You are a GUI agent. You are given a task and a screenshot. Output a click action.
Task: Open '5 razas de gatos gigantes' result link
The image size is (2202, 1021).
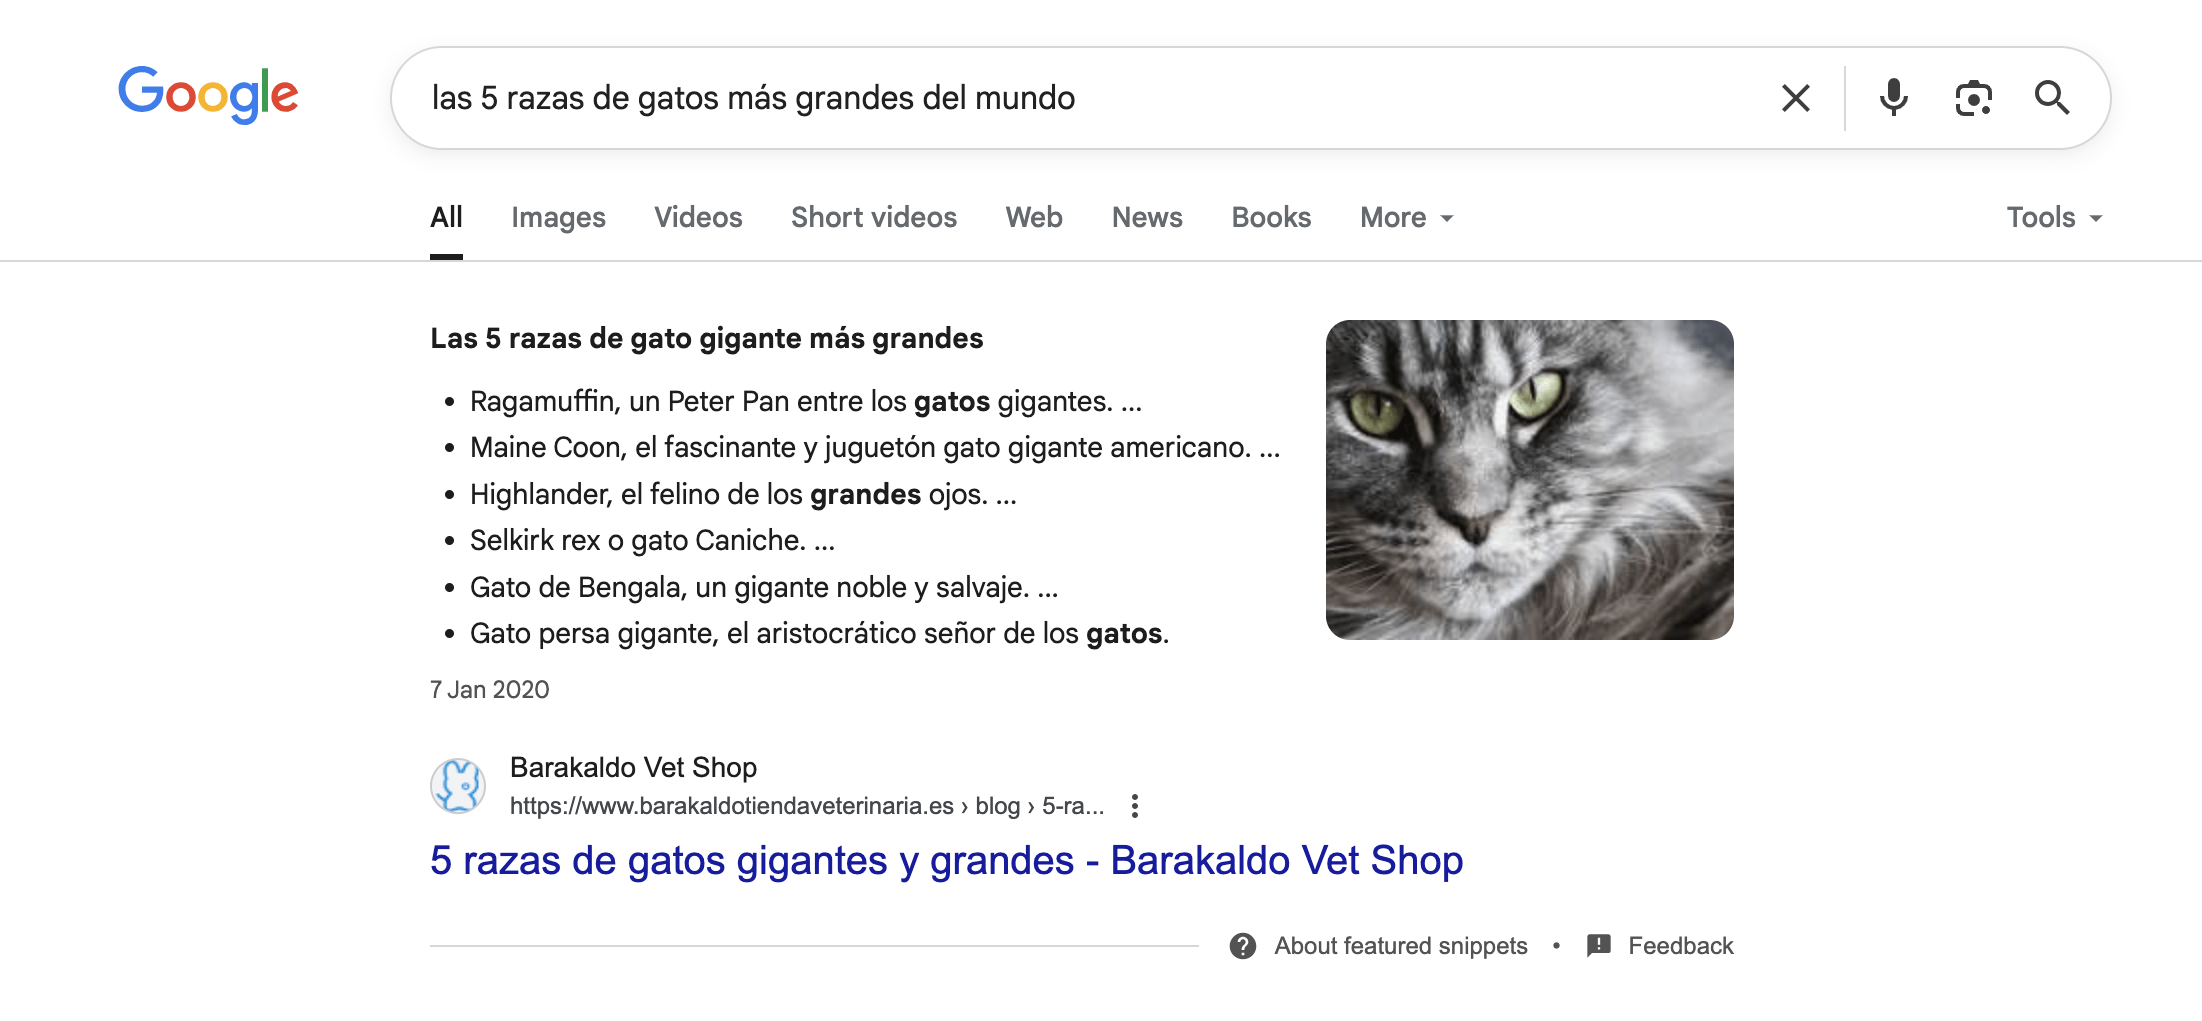tap(946, 860)
